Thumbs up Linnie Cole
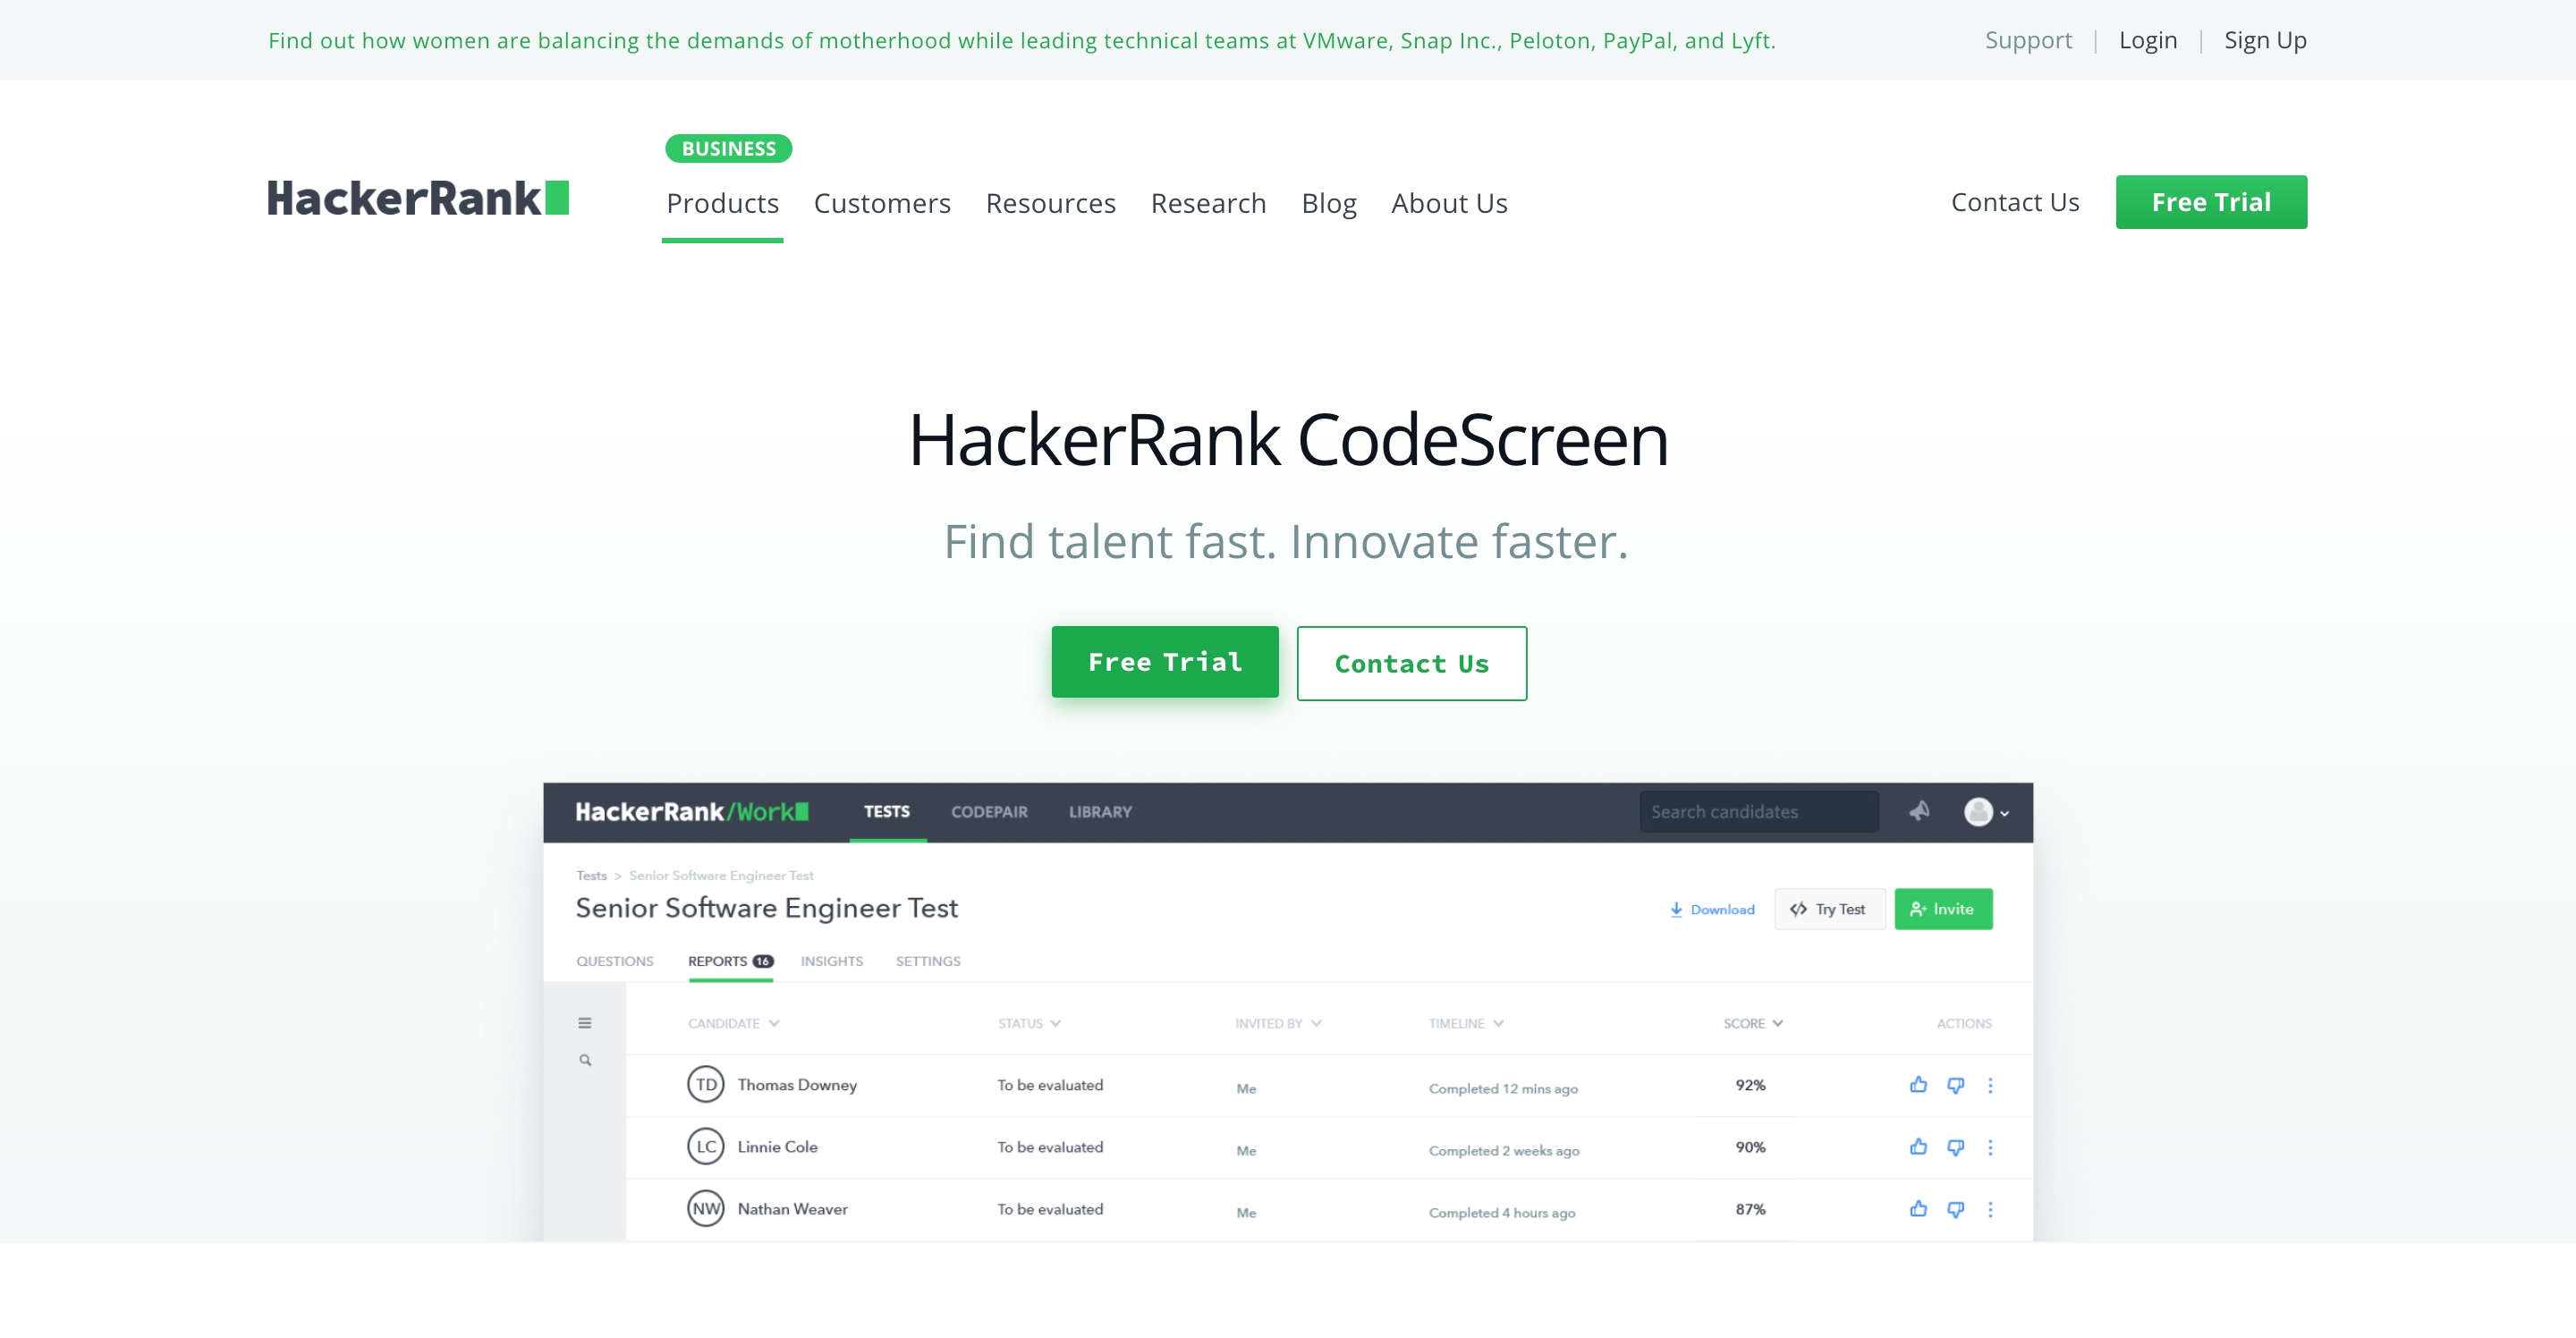 (x=1918, y=1147)
